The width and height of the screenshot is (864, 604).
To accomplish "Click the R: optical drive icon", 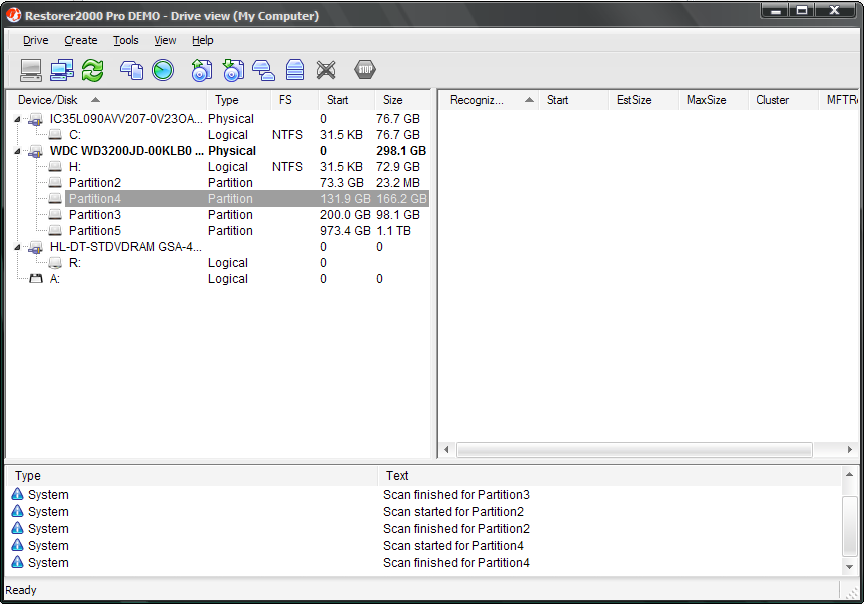I will click(55, 263).
